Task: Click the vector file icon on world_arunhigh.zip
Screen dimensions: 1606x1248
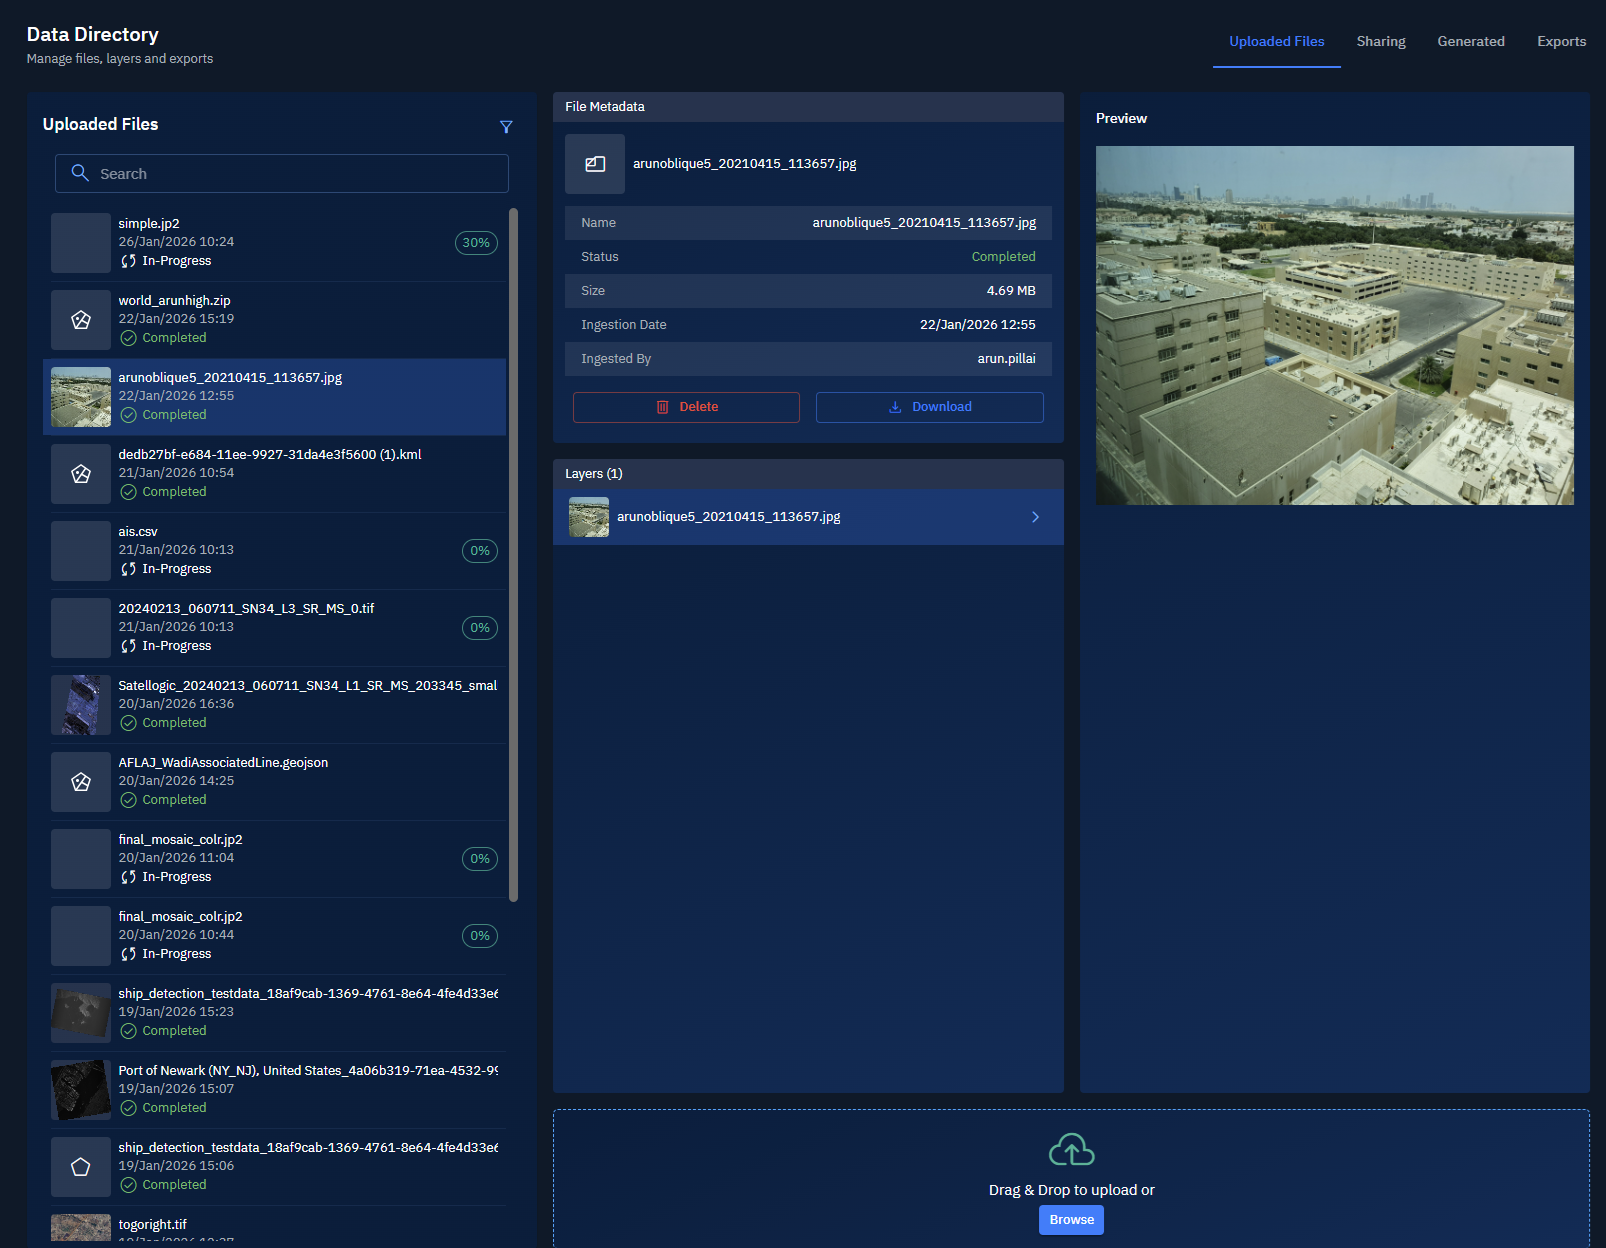Action: click(x=80, y=319)
